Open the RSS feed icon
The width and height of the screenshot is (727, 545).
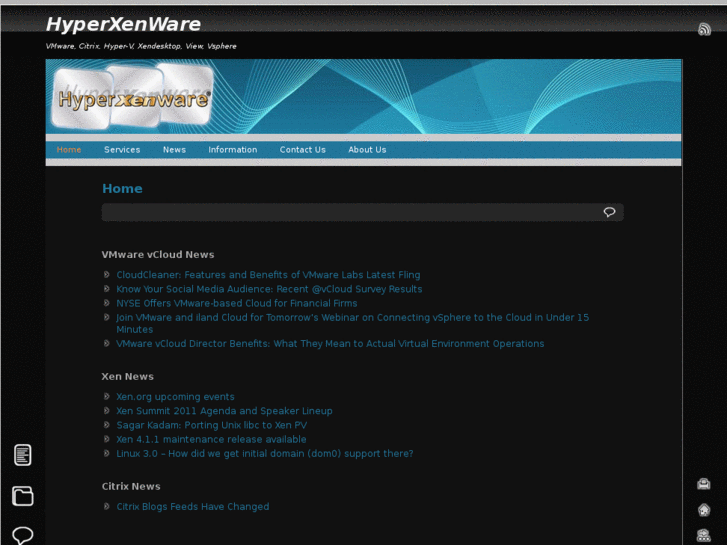(704, 29)
